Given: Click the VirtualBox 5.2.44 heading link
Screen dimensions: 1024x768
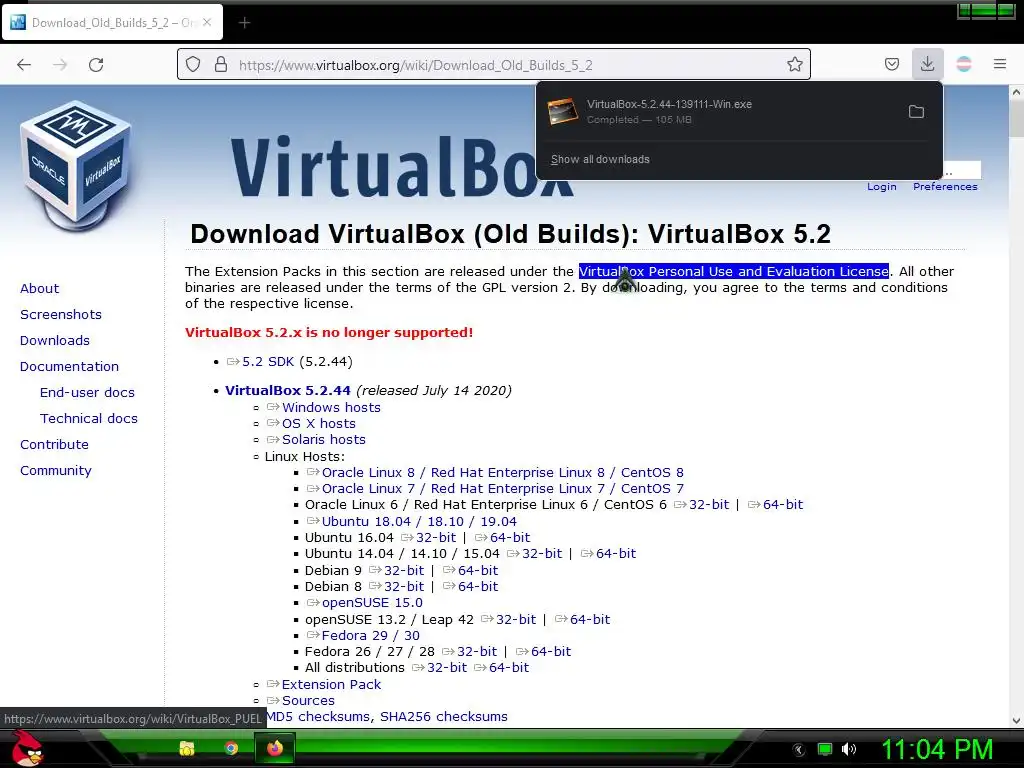Looking at the screenshot, I should (x=288, y=391).
